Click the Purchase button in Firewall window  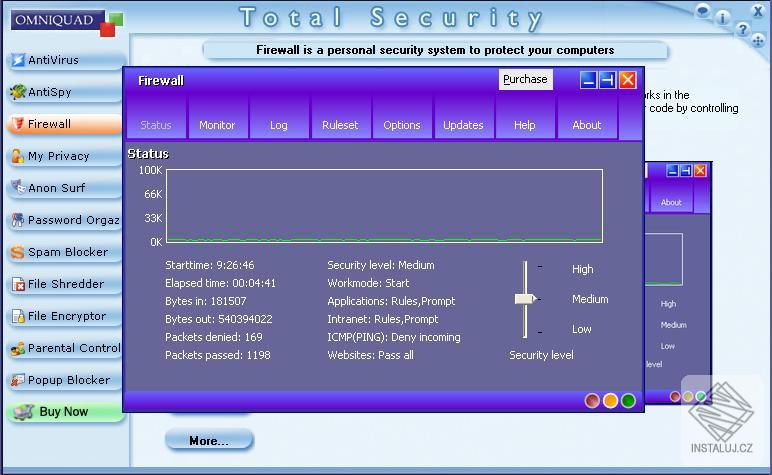(525, 79)
